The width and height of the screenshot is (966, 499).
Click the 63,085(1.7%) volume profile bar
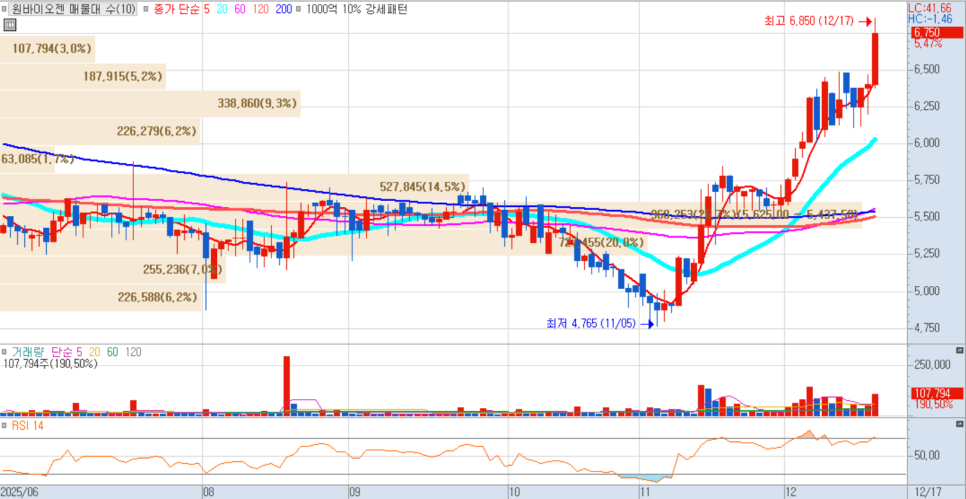point(27,159)
